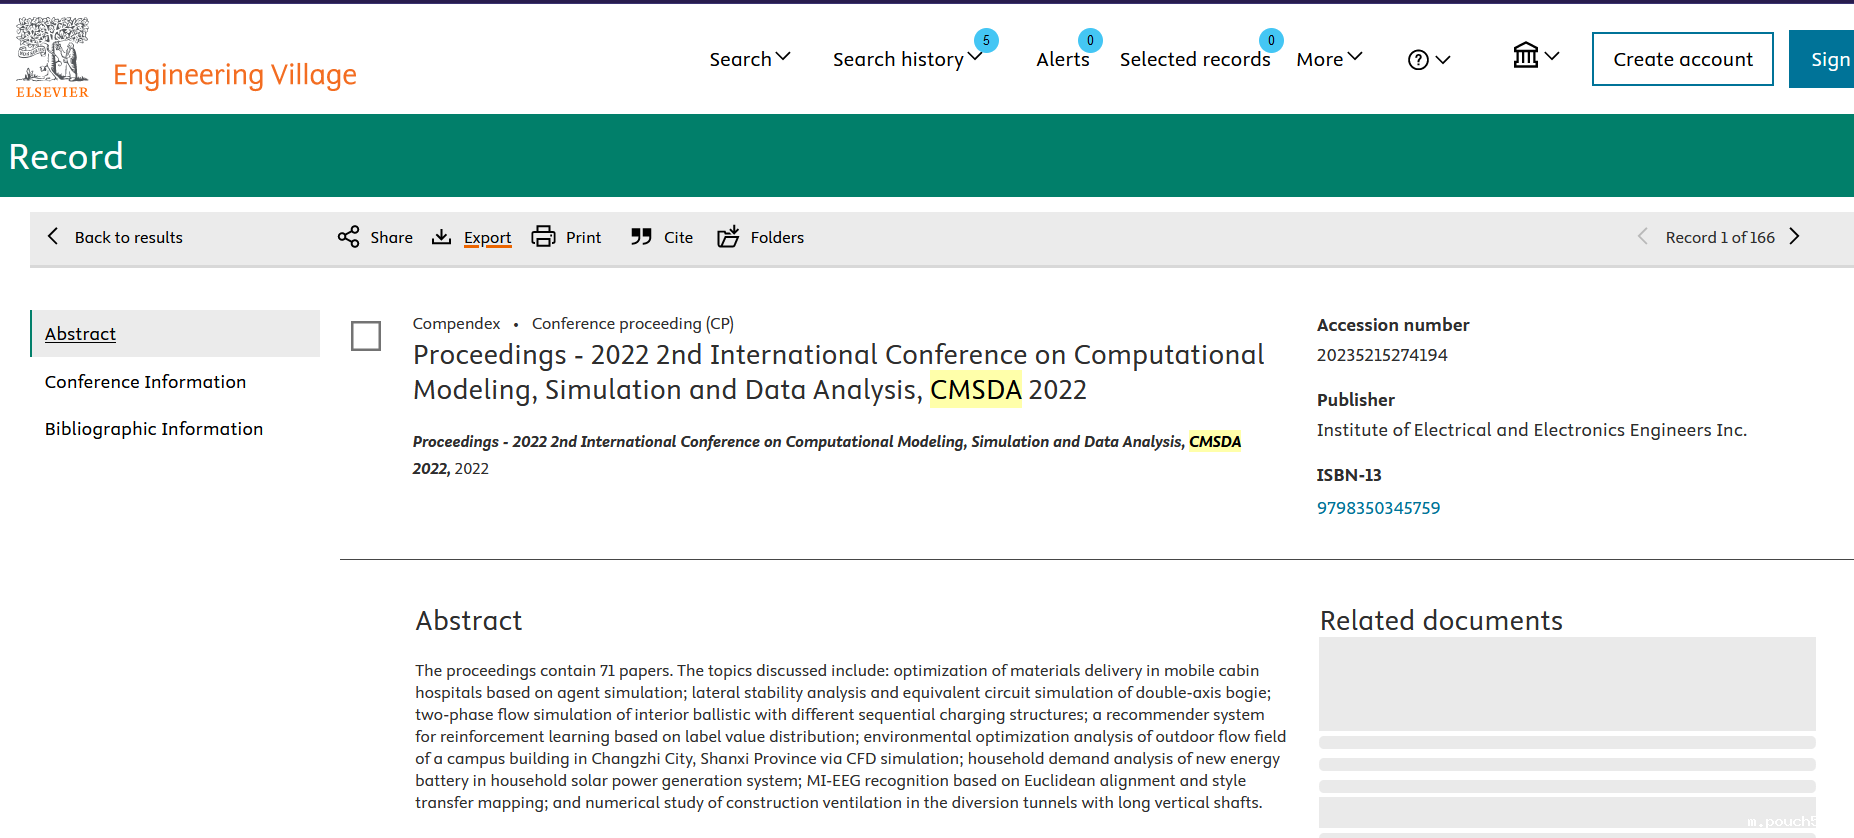Open Alerts in the top navigation
The width and height of the screenshot is (1854, 838).
(x=1062, y=59)
